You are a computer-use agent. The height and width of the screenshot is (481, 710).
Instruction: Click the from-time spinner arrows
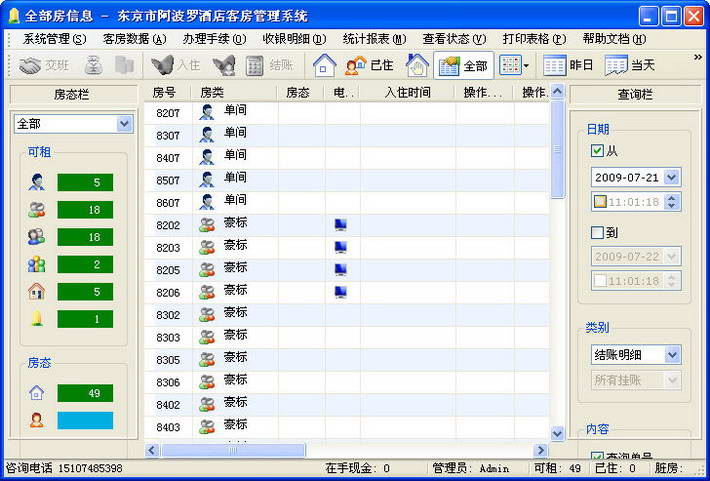tap(672, 202)
